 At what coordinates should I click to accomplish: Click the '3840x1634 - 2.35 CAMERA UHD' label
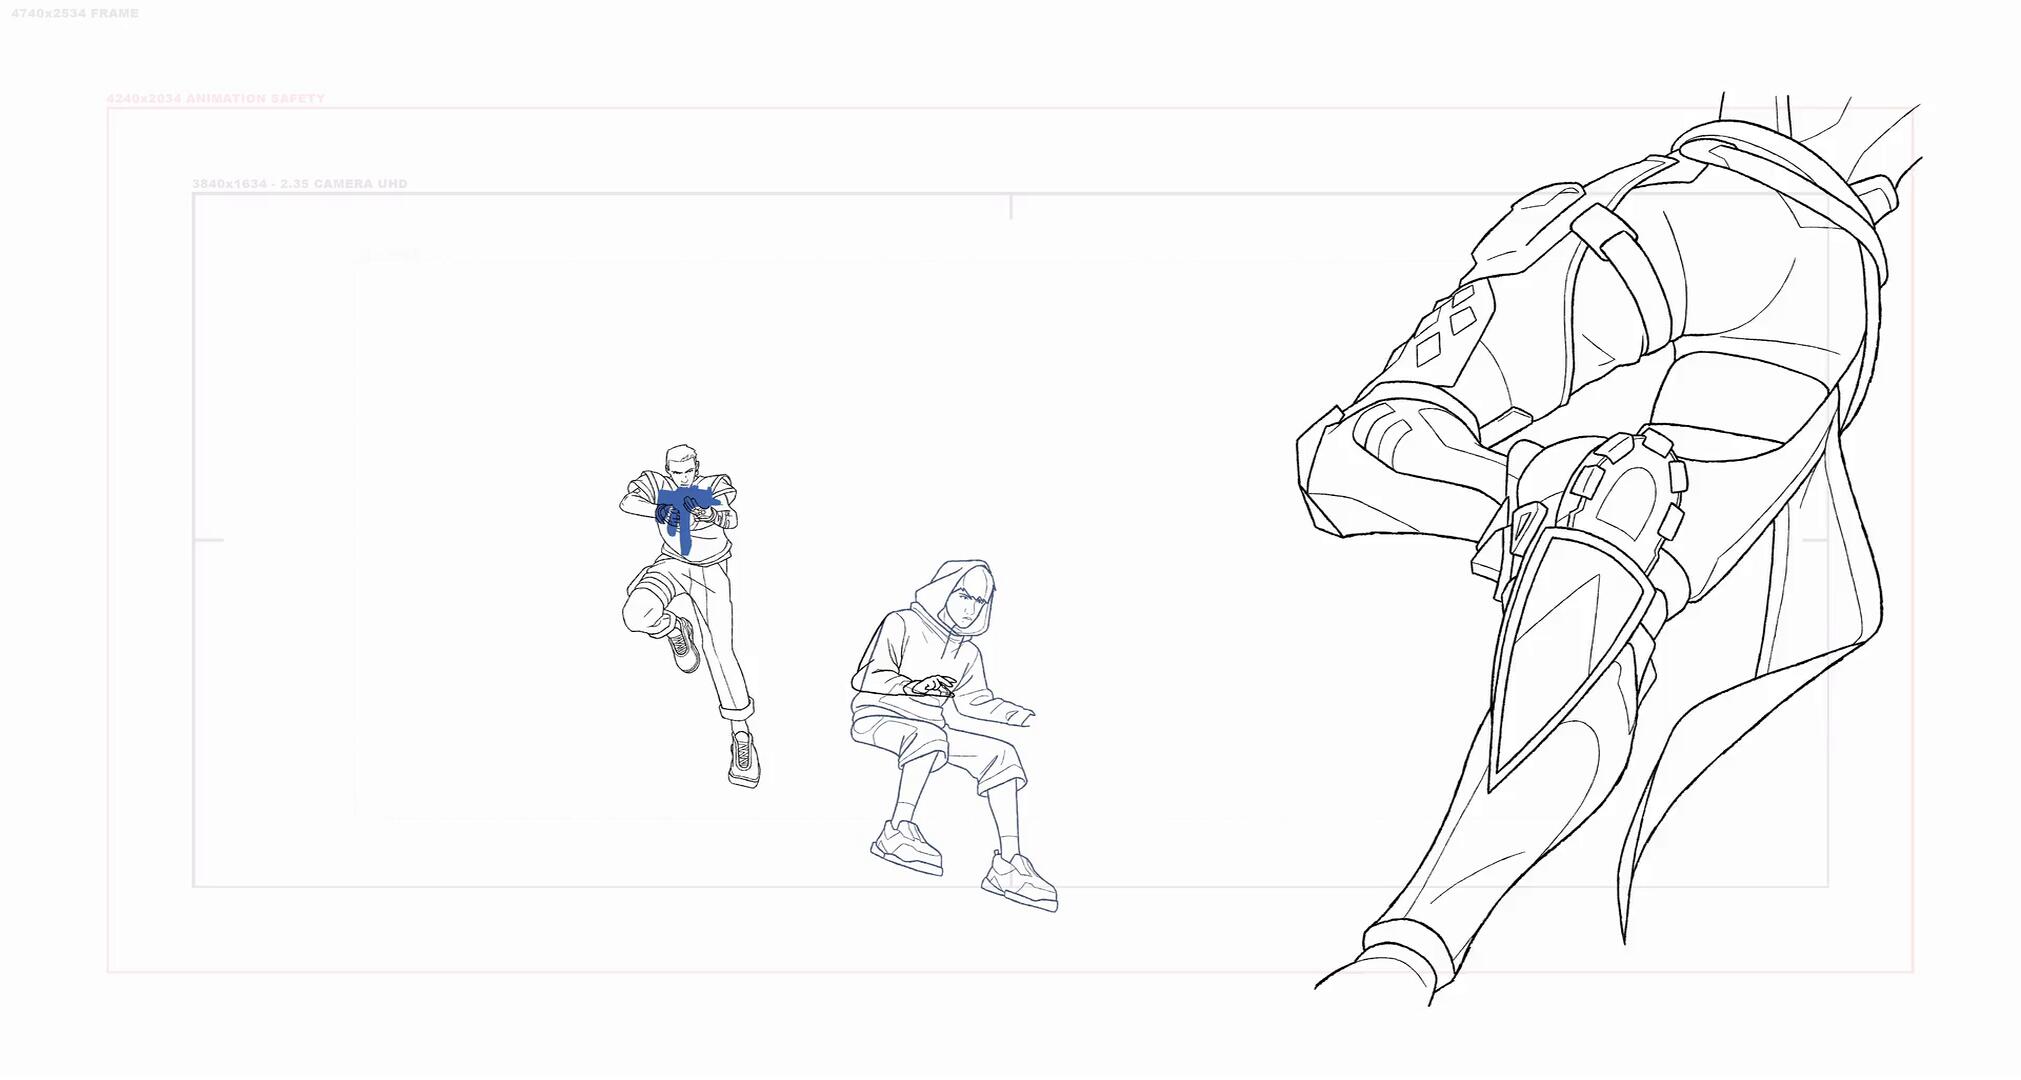point(300,184)
